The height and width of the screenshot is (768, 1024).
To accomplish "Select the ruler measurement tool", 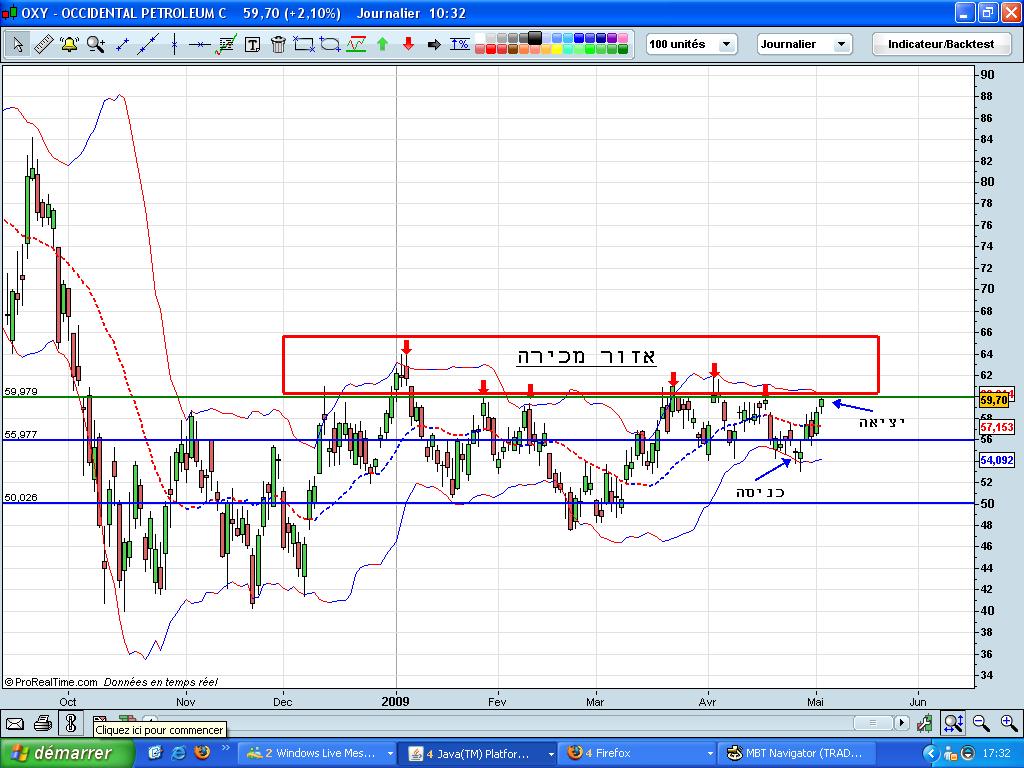I will click(x=43, y=44).
